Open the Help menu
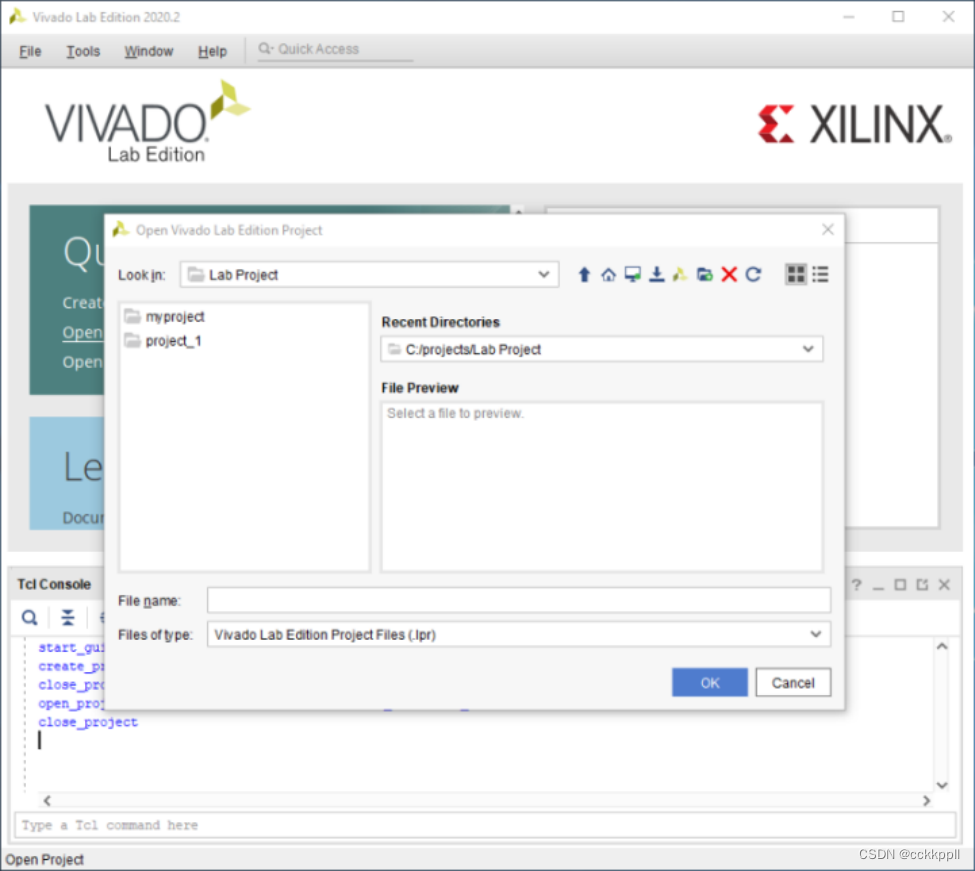The height and width of the screenshot is (871, 975). click(212, 51)
